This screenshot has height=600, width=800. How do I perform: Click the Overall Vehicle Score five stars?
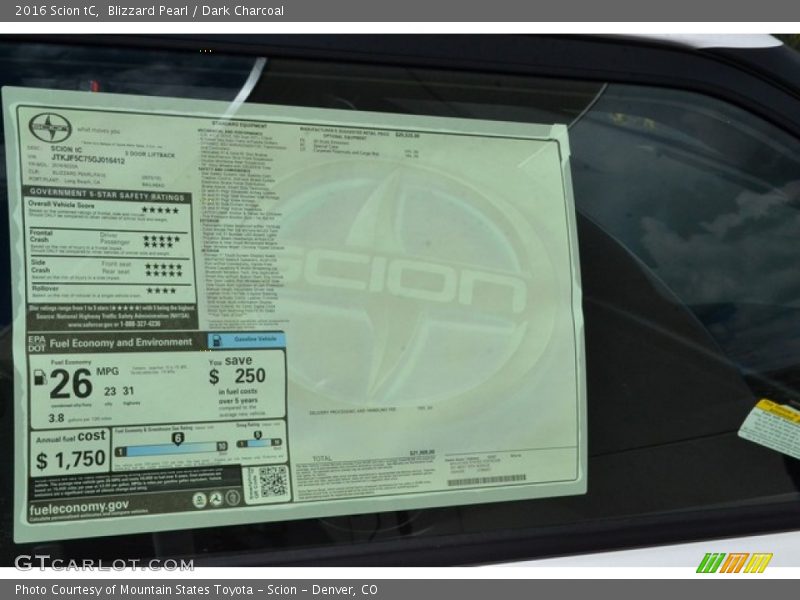(160, 210)
